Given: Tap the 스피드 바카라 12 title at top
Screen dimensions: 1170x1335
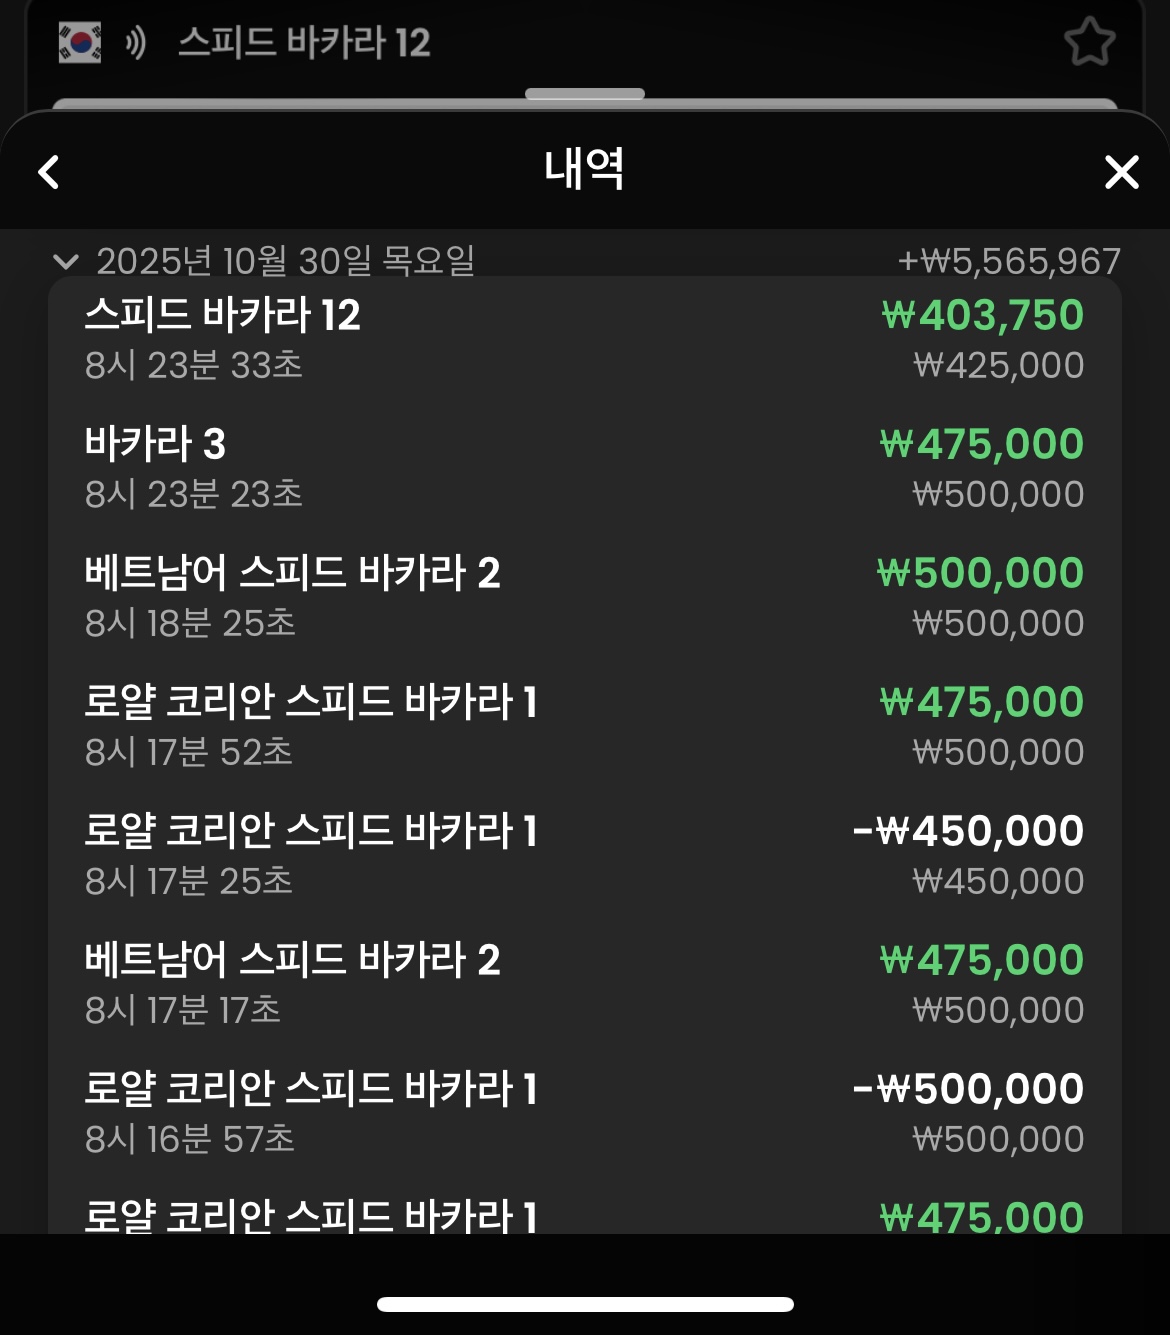Looking at the screenshot, I should 304,43.
